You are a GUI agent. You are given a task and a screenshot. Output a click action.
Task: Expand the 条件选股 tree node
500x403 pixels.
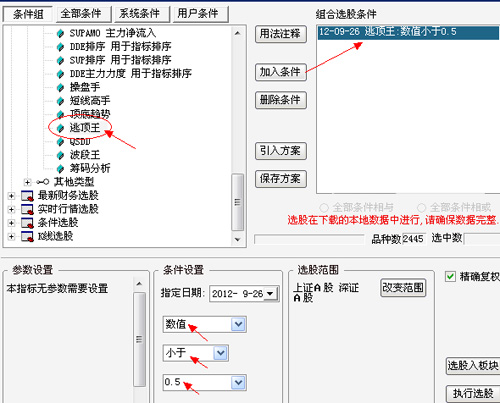pos(11,223)
